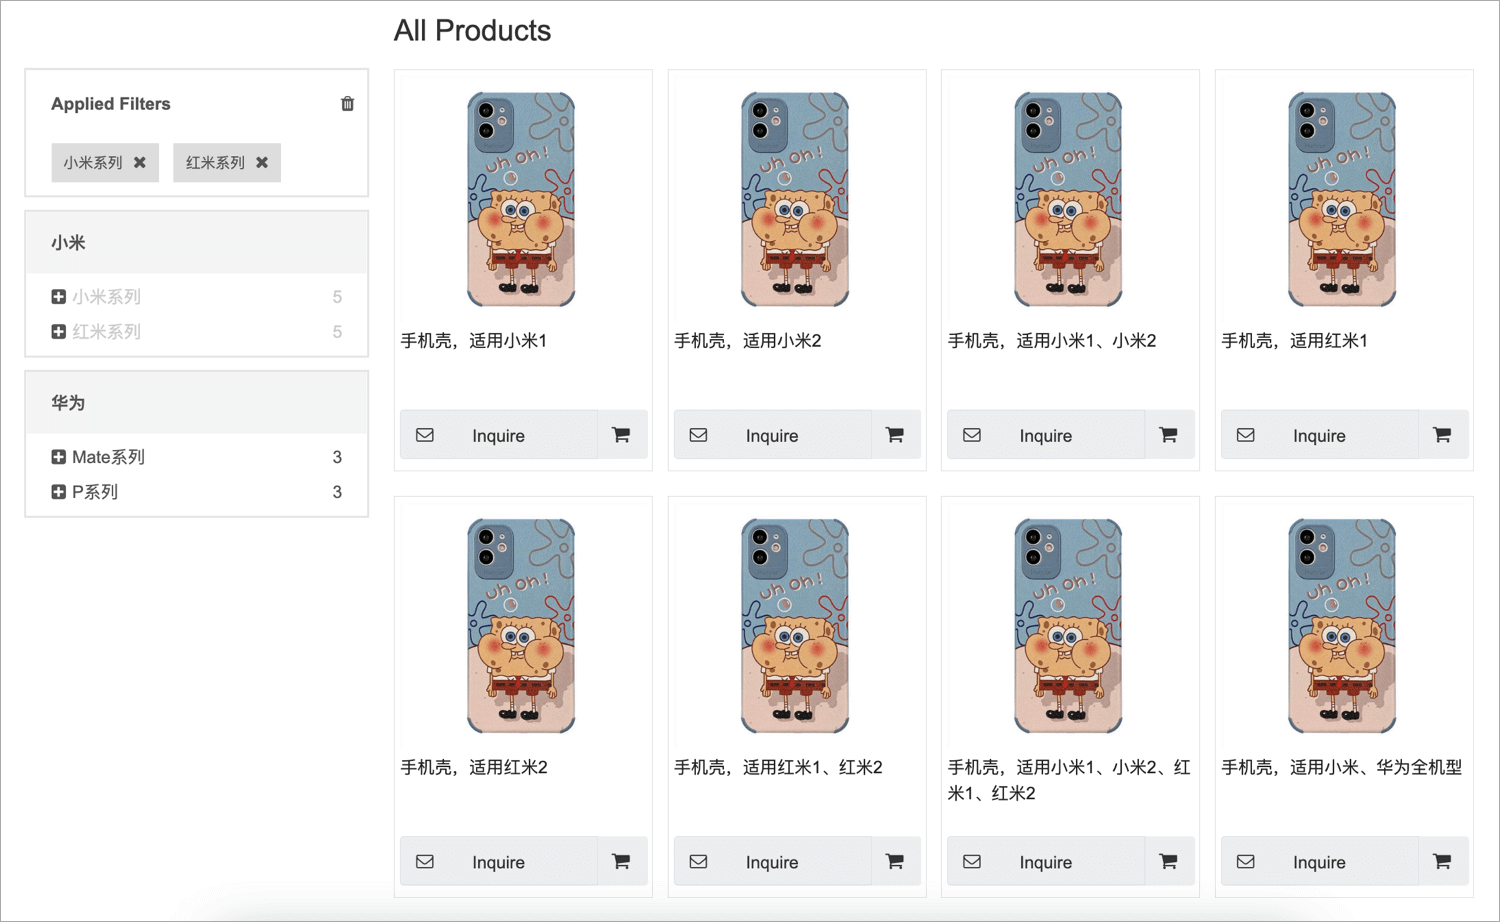Open 手机壳，适用红米1 product image
The width and height of the screenshot is (1500, 922).
[x=1342, y=199]
